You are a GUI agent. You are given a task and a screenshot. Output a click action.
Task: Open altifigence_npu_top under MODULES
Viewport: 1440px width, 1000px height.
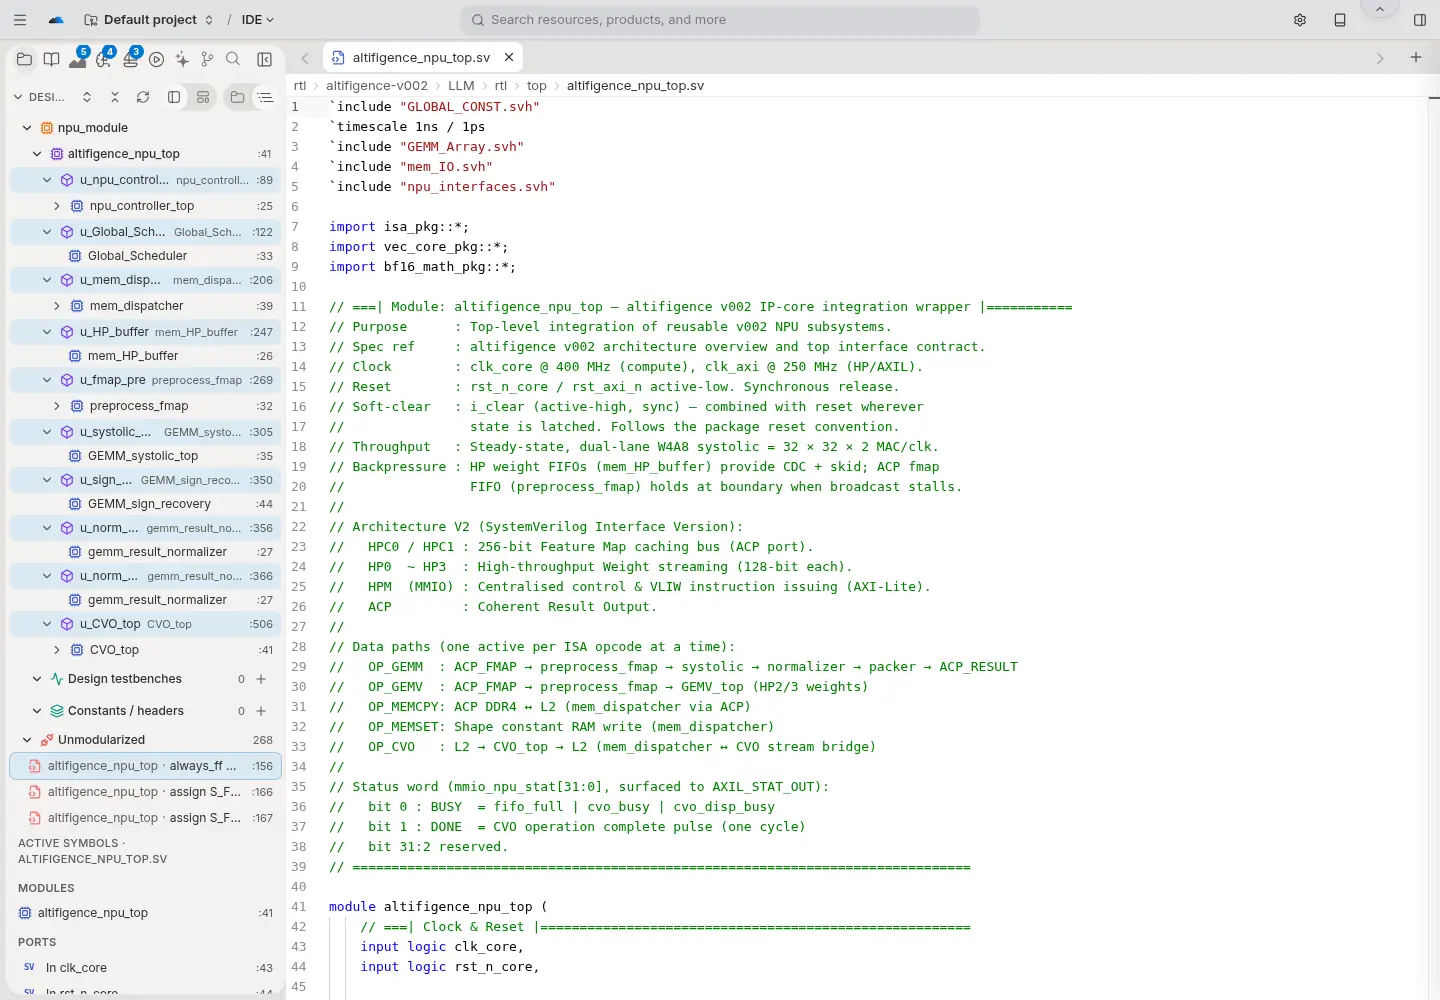pos(146,913)
